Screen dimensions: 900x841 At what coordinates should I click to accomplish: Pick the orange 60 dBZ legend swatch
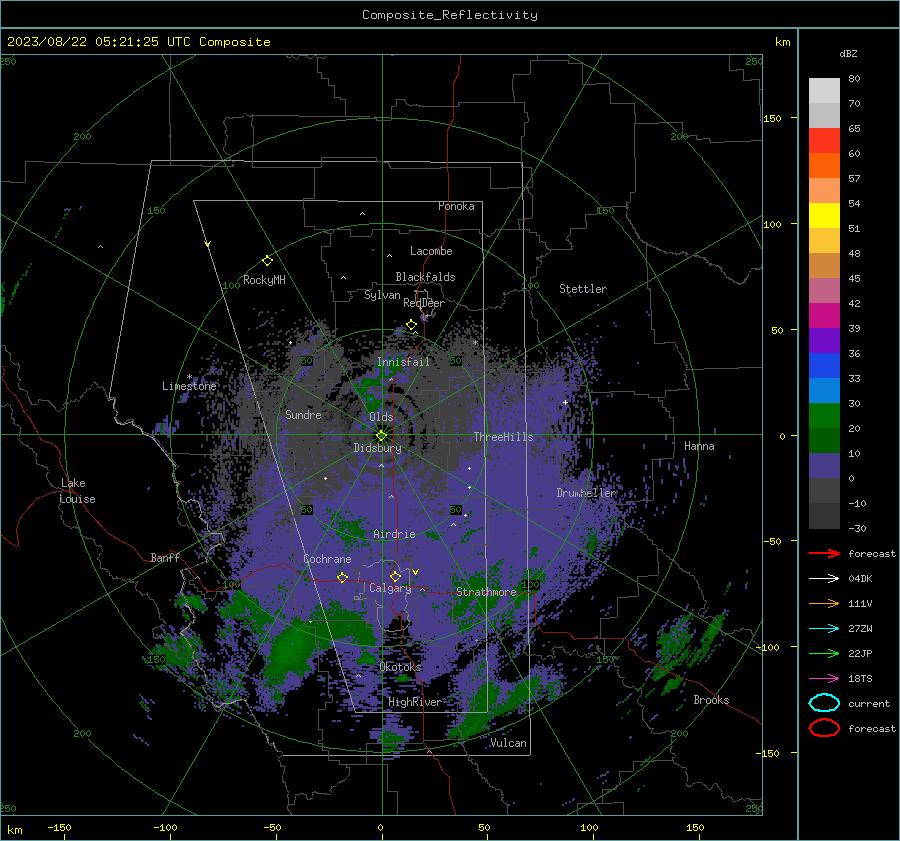point(824,165)
